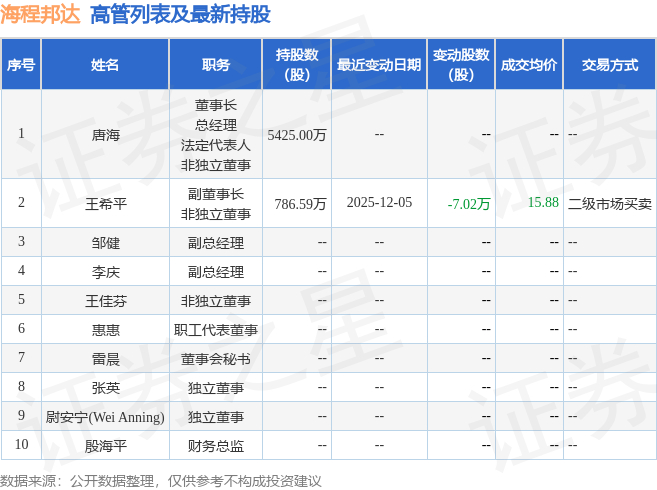Click serial number 10
This screenshot has height=490, width=657.
tap(21, 444)
